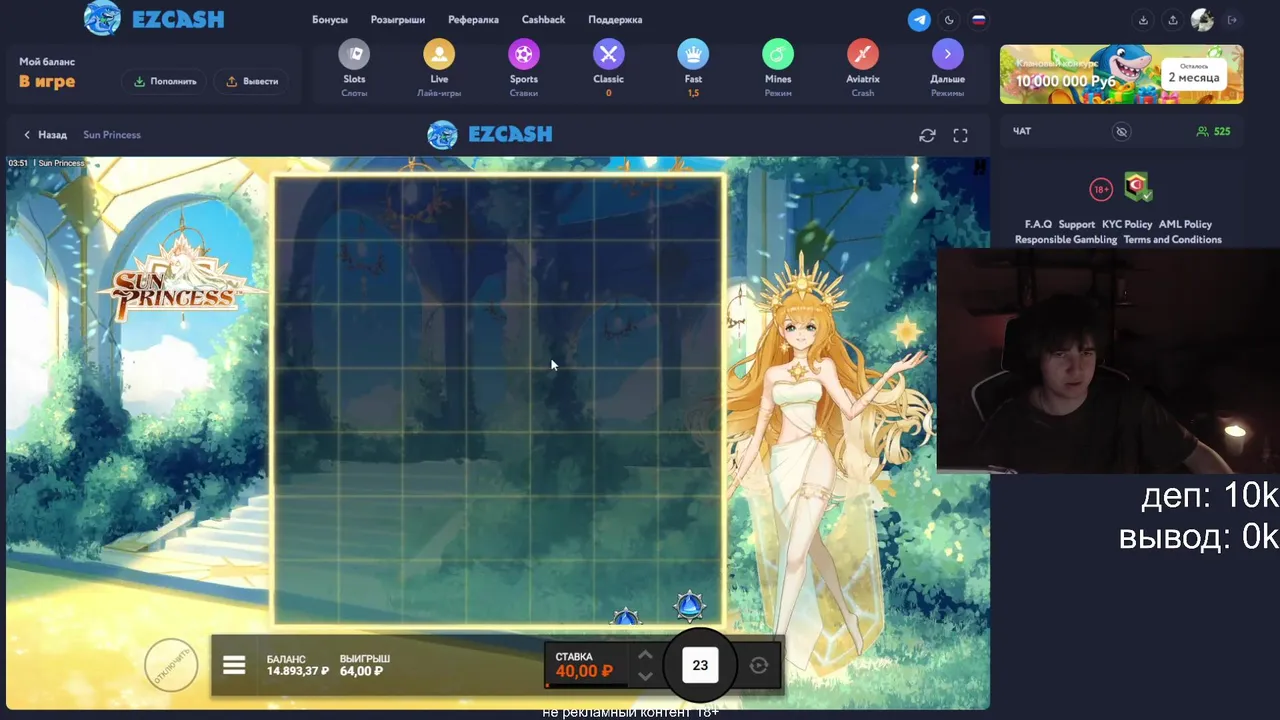Screen dimensions: 1280x720
Task: Click the EZCASH logo in header
Action: [154, 19]
